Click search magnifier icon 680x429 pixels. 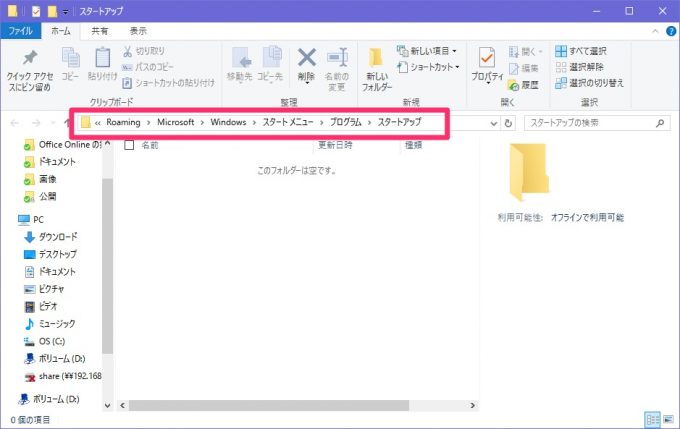pyautogui.click(x=660, y=123)
